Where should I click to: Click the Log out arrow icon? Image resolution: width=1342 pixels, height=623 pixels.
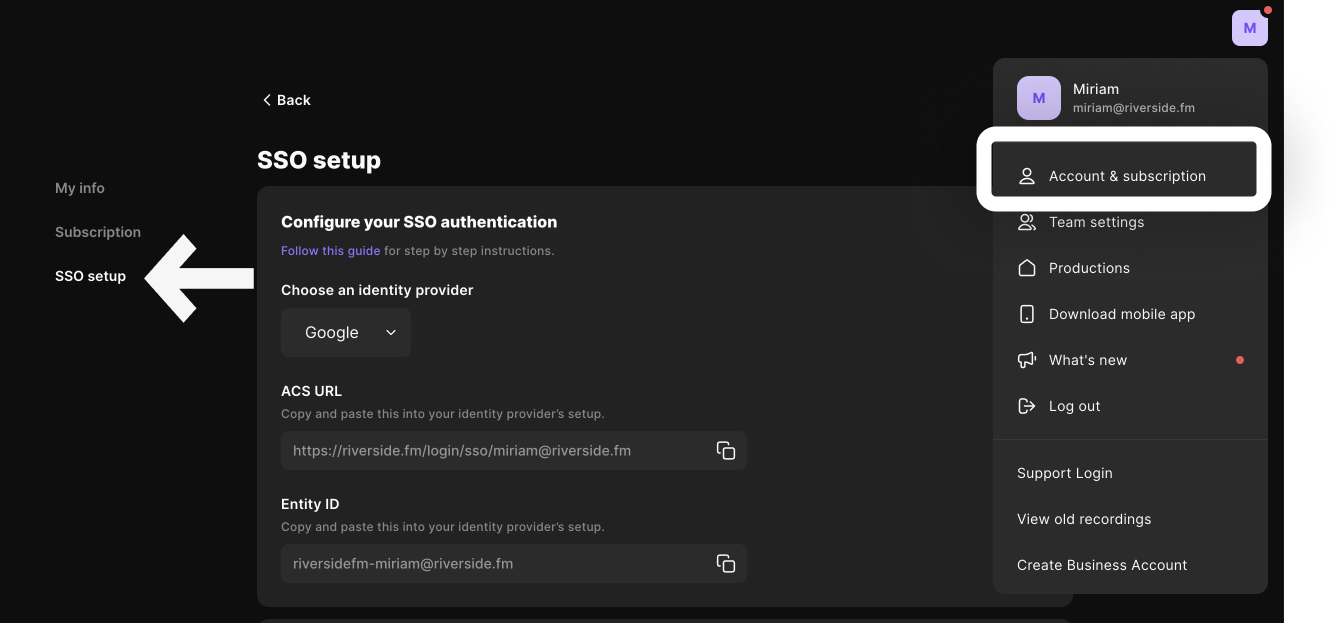pos(1026,406)
